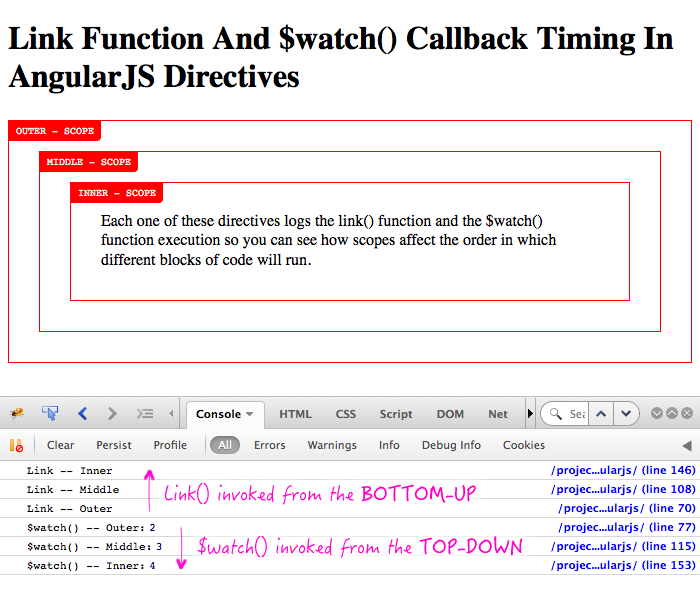Expand hidden panel tabs with right arrow
This screenshot has height=596, width=700.
coord(530,414)
